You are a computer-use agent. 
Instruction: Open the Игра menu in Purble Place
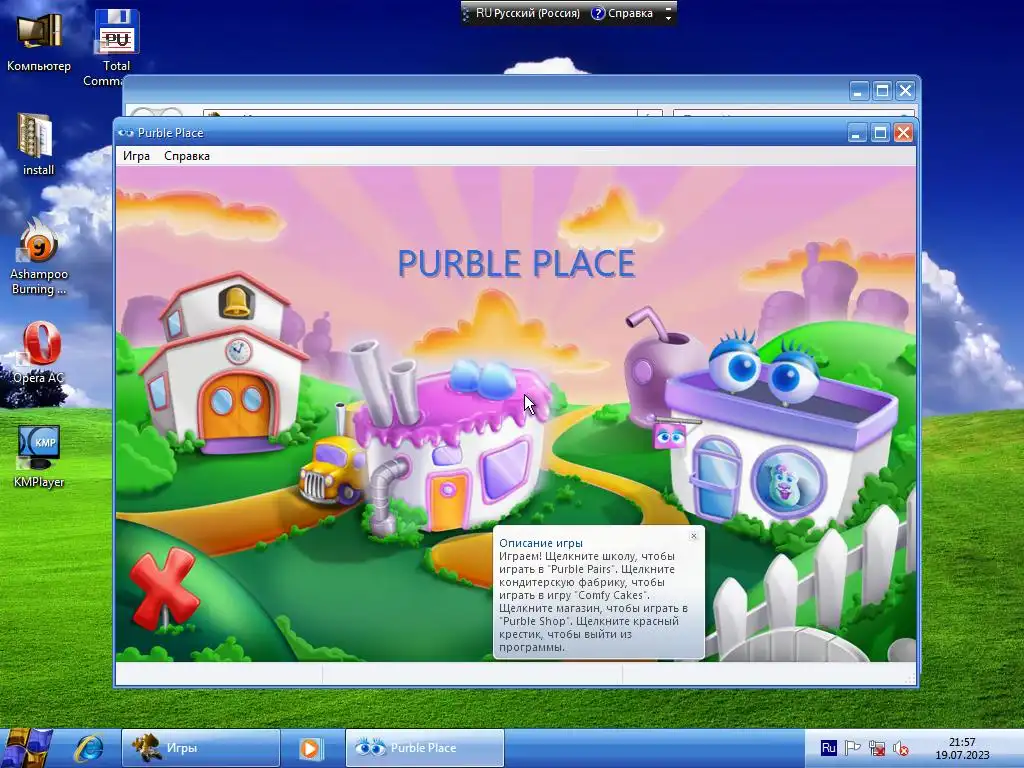point(136,156)
